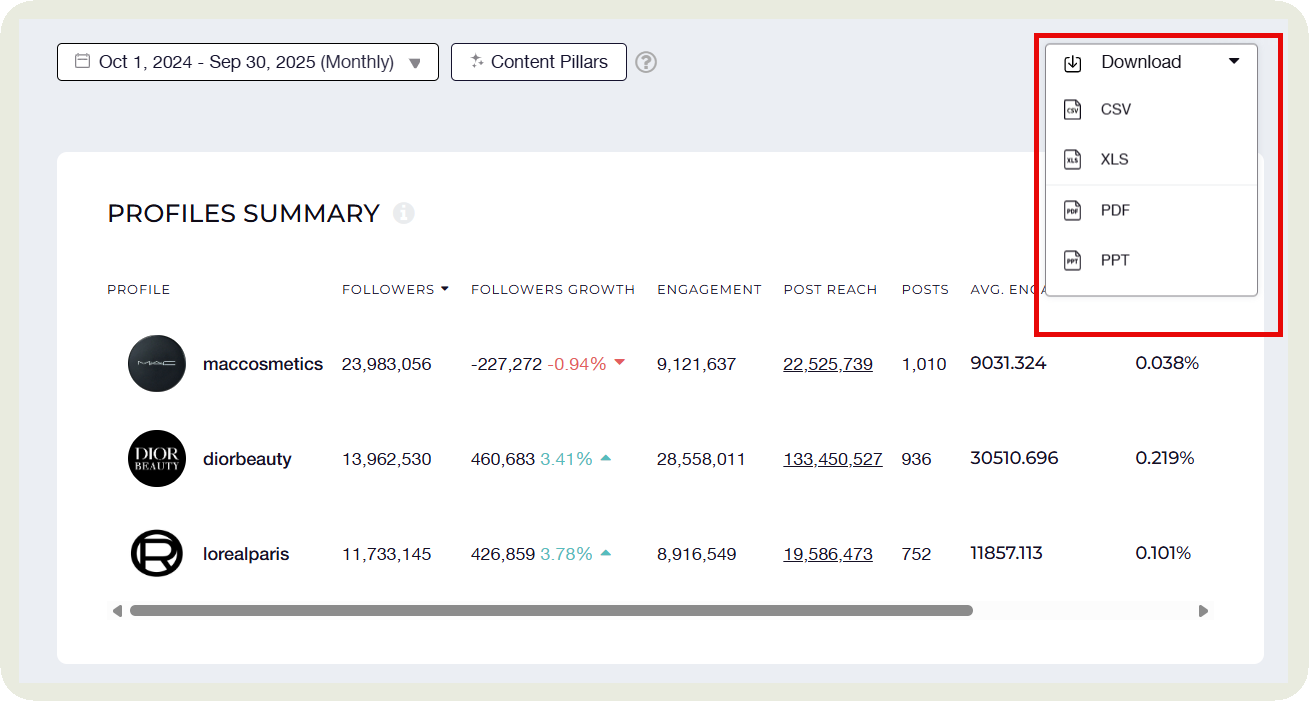Click the PDF file icon
Screen dimensions: 1309x701
click(1072, 210)
